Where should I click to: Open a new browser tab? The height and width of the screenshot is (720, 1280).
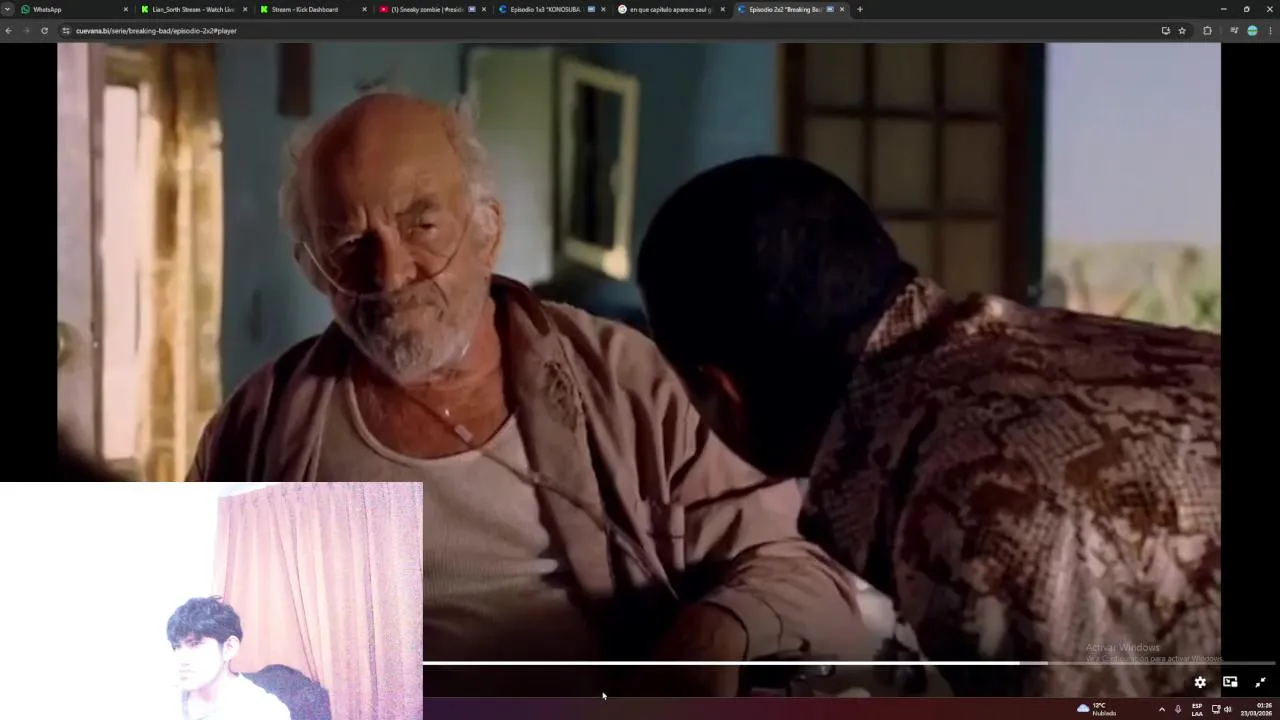click(860, 9)
